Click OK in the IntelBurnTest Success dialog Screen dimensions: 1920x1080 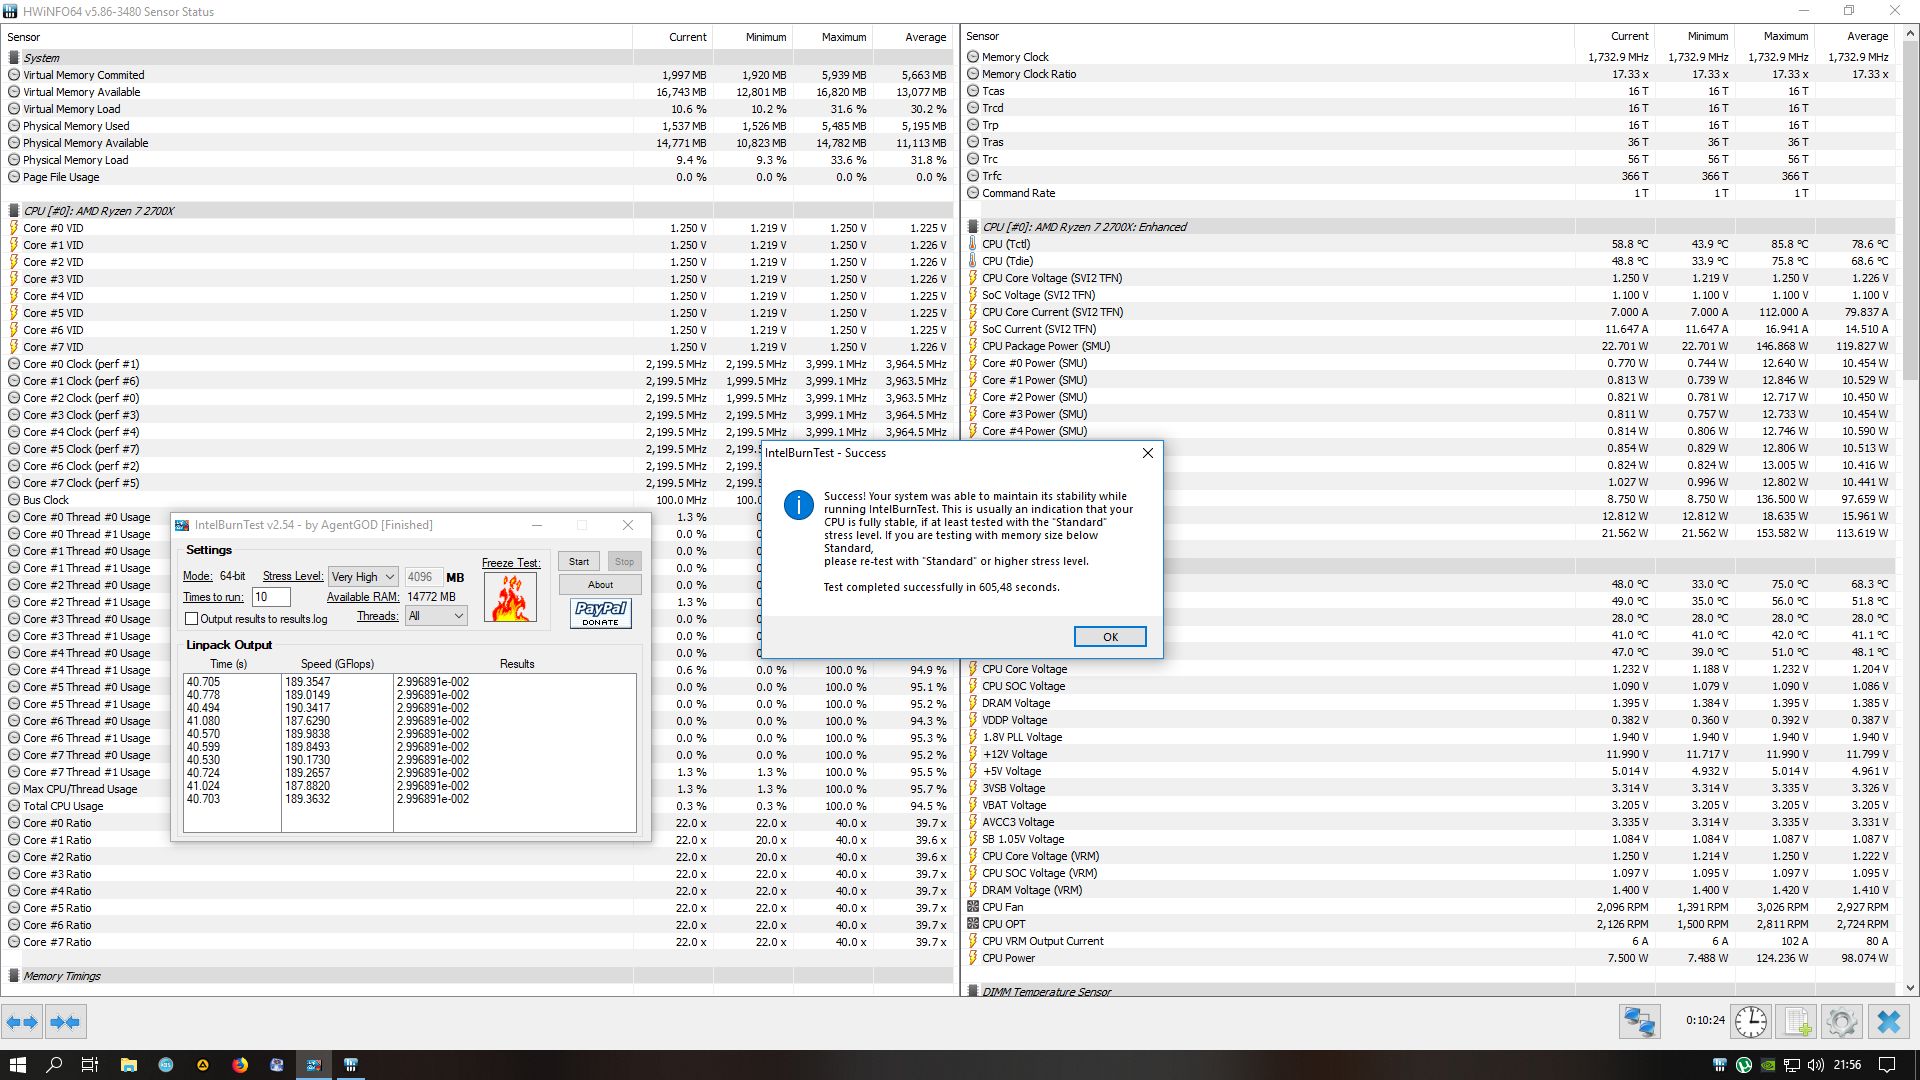[x=1110, y=637]
